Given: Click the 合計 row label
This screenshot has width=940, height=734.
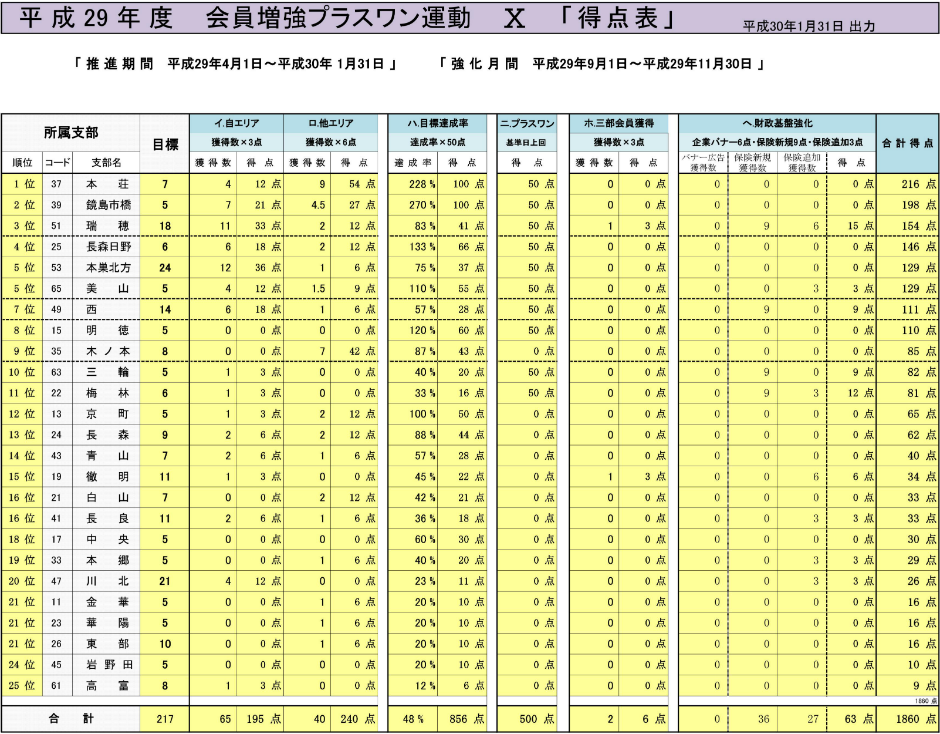Looking at the screenshot, I should pyautogui.click(x=71, y=718).
